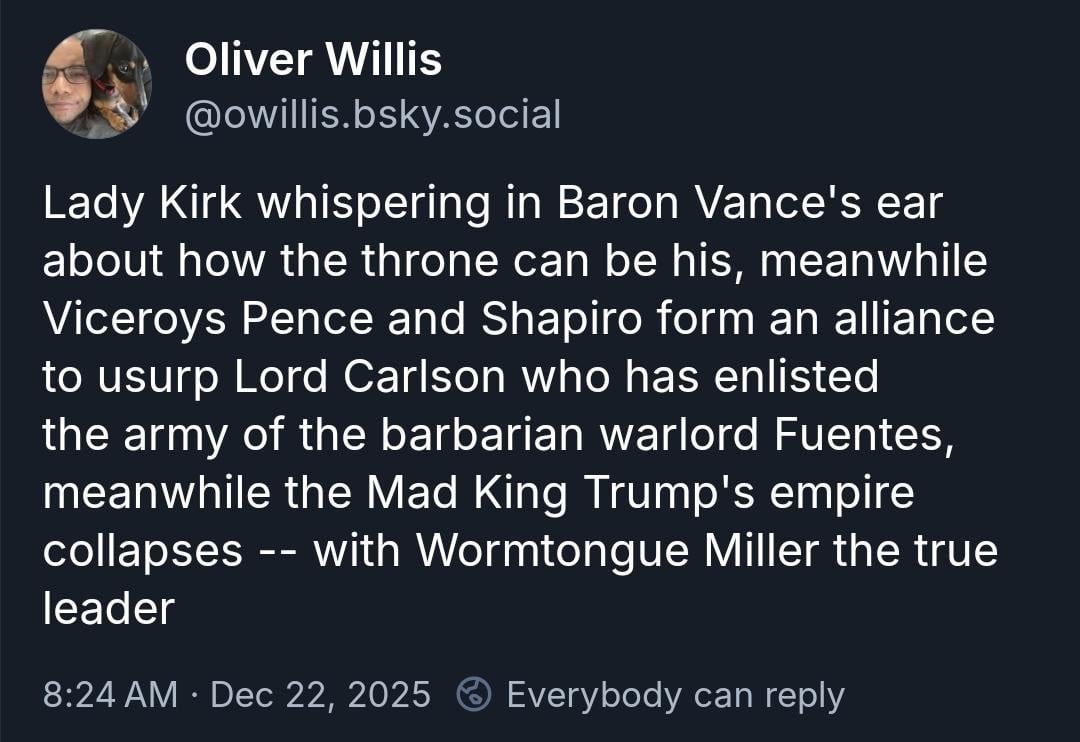Click the word "collapses" in the post
This screenshot has width=1080, height=742.
click(x=143, y=551)
